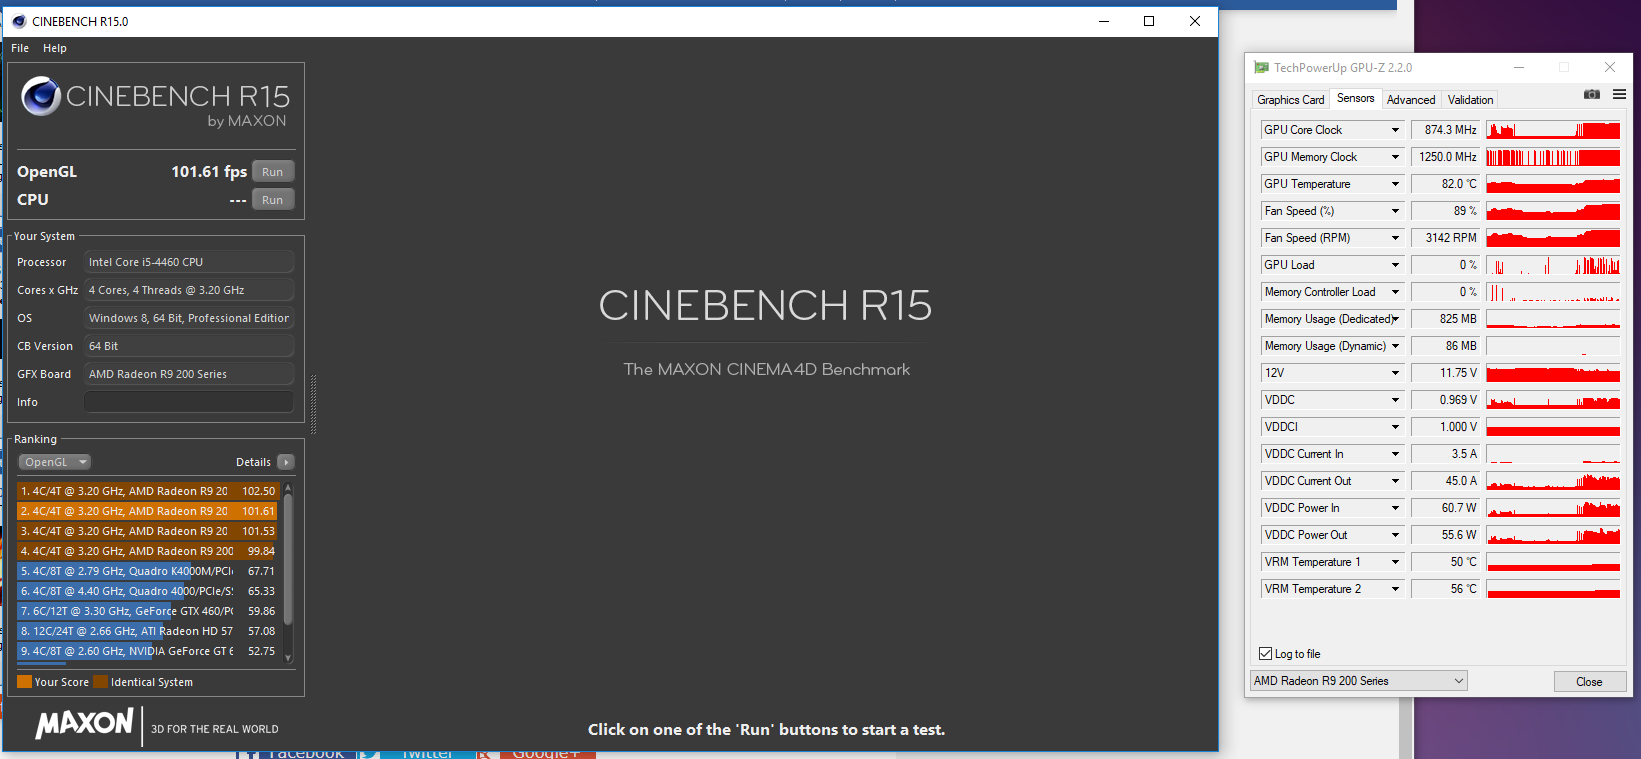Select the Quadro K4000M ranking entry
The height and width of the screenshot is (759, 1641).
pos(147,571)
